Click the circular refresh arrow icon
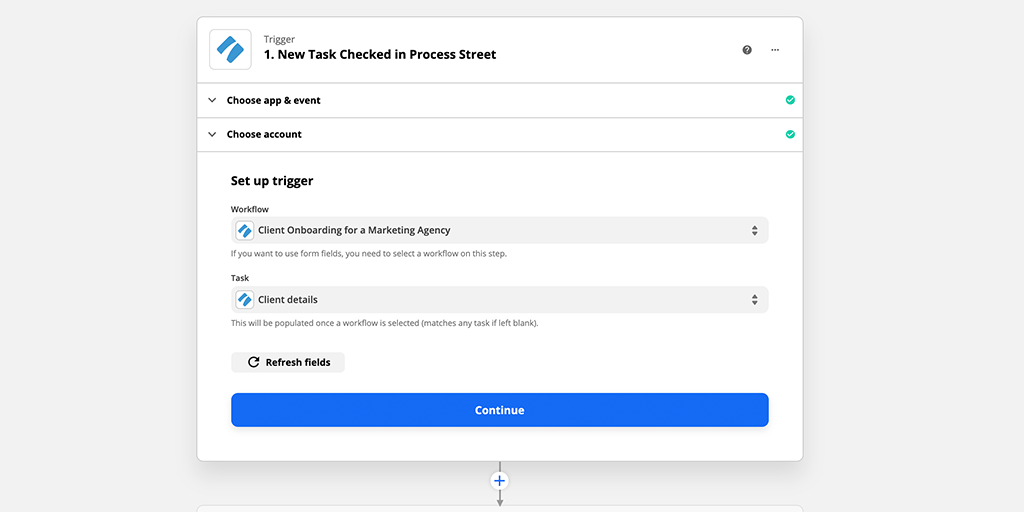This screenshot has width=1024, height=512. 253,362
